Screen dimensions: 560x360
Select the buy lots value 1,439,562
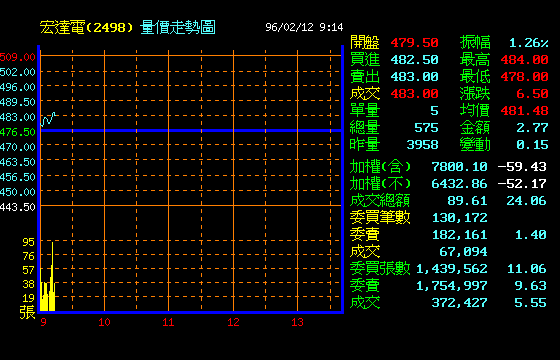pos(452,269)
